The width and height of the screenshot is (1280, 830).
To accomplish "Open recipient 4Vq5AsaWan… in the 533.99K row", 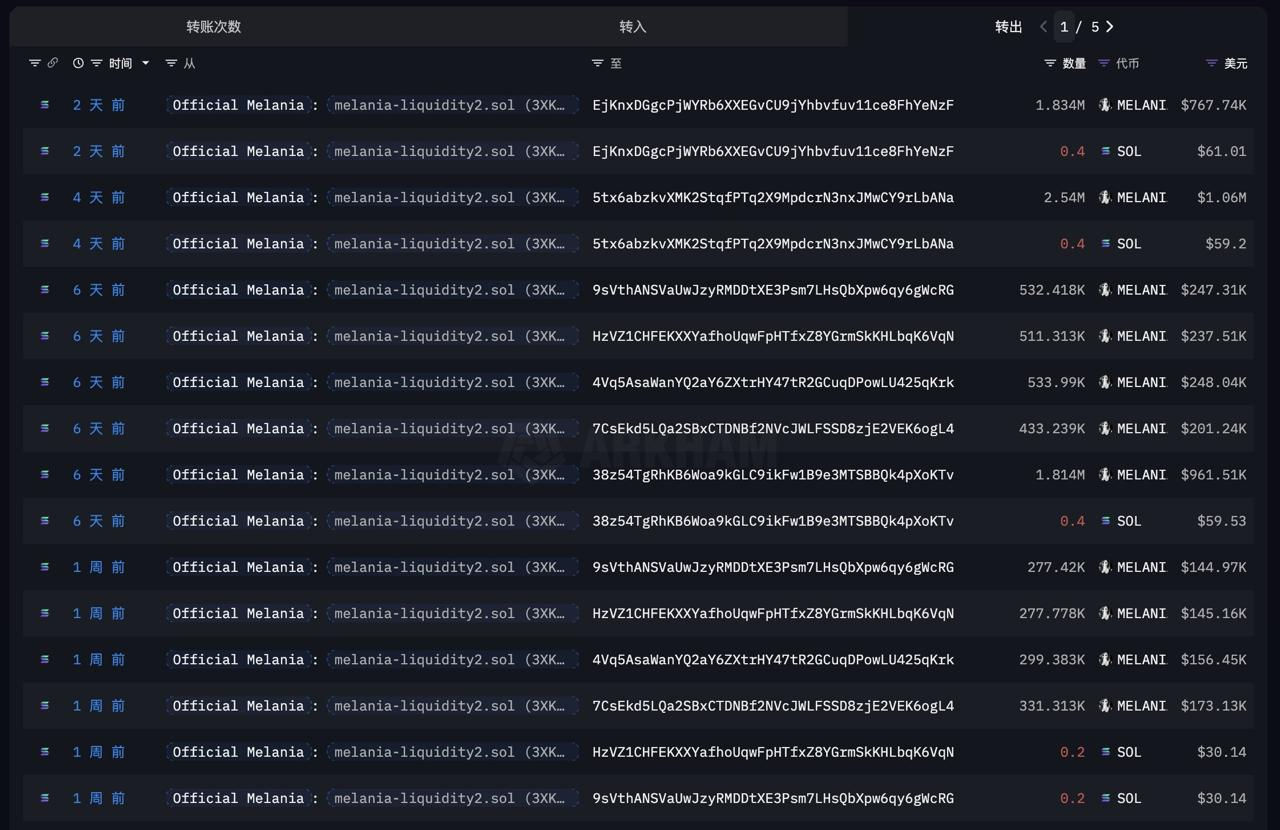I will point(773,382).
